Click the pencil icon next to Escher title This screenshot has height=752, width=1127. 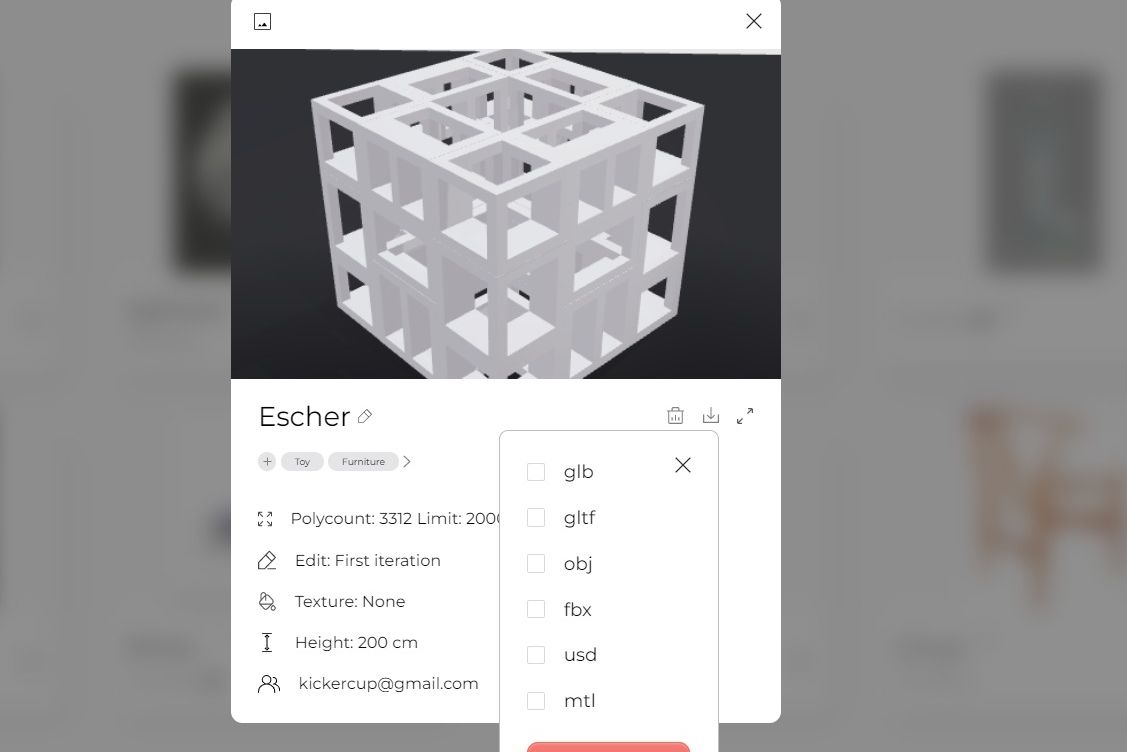[x=365, y=416]
